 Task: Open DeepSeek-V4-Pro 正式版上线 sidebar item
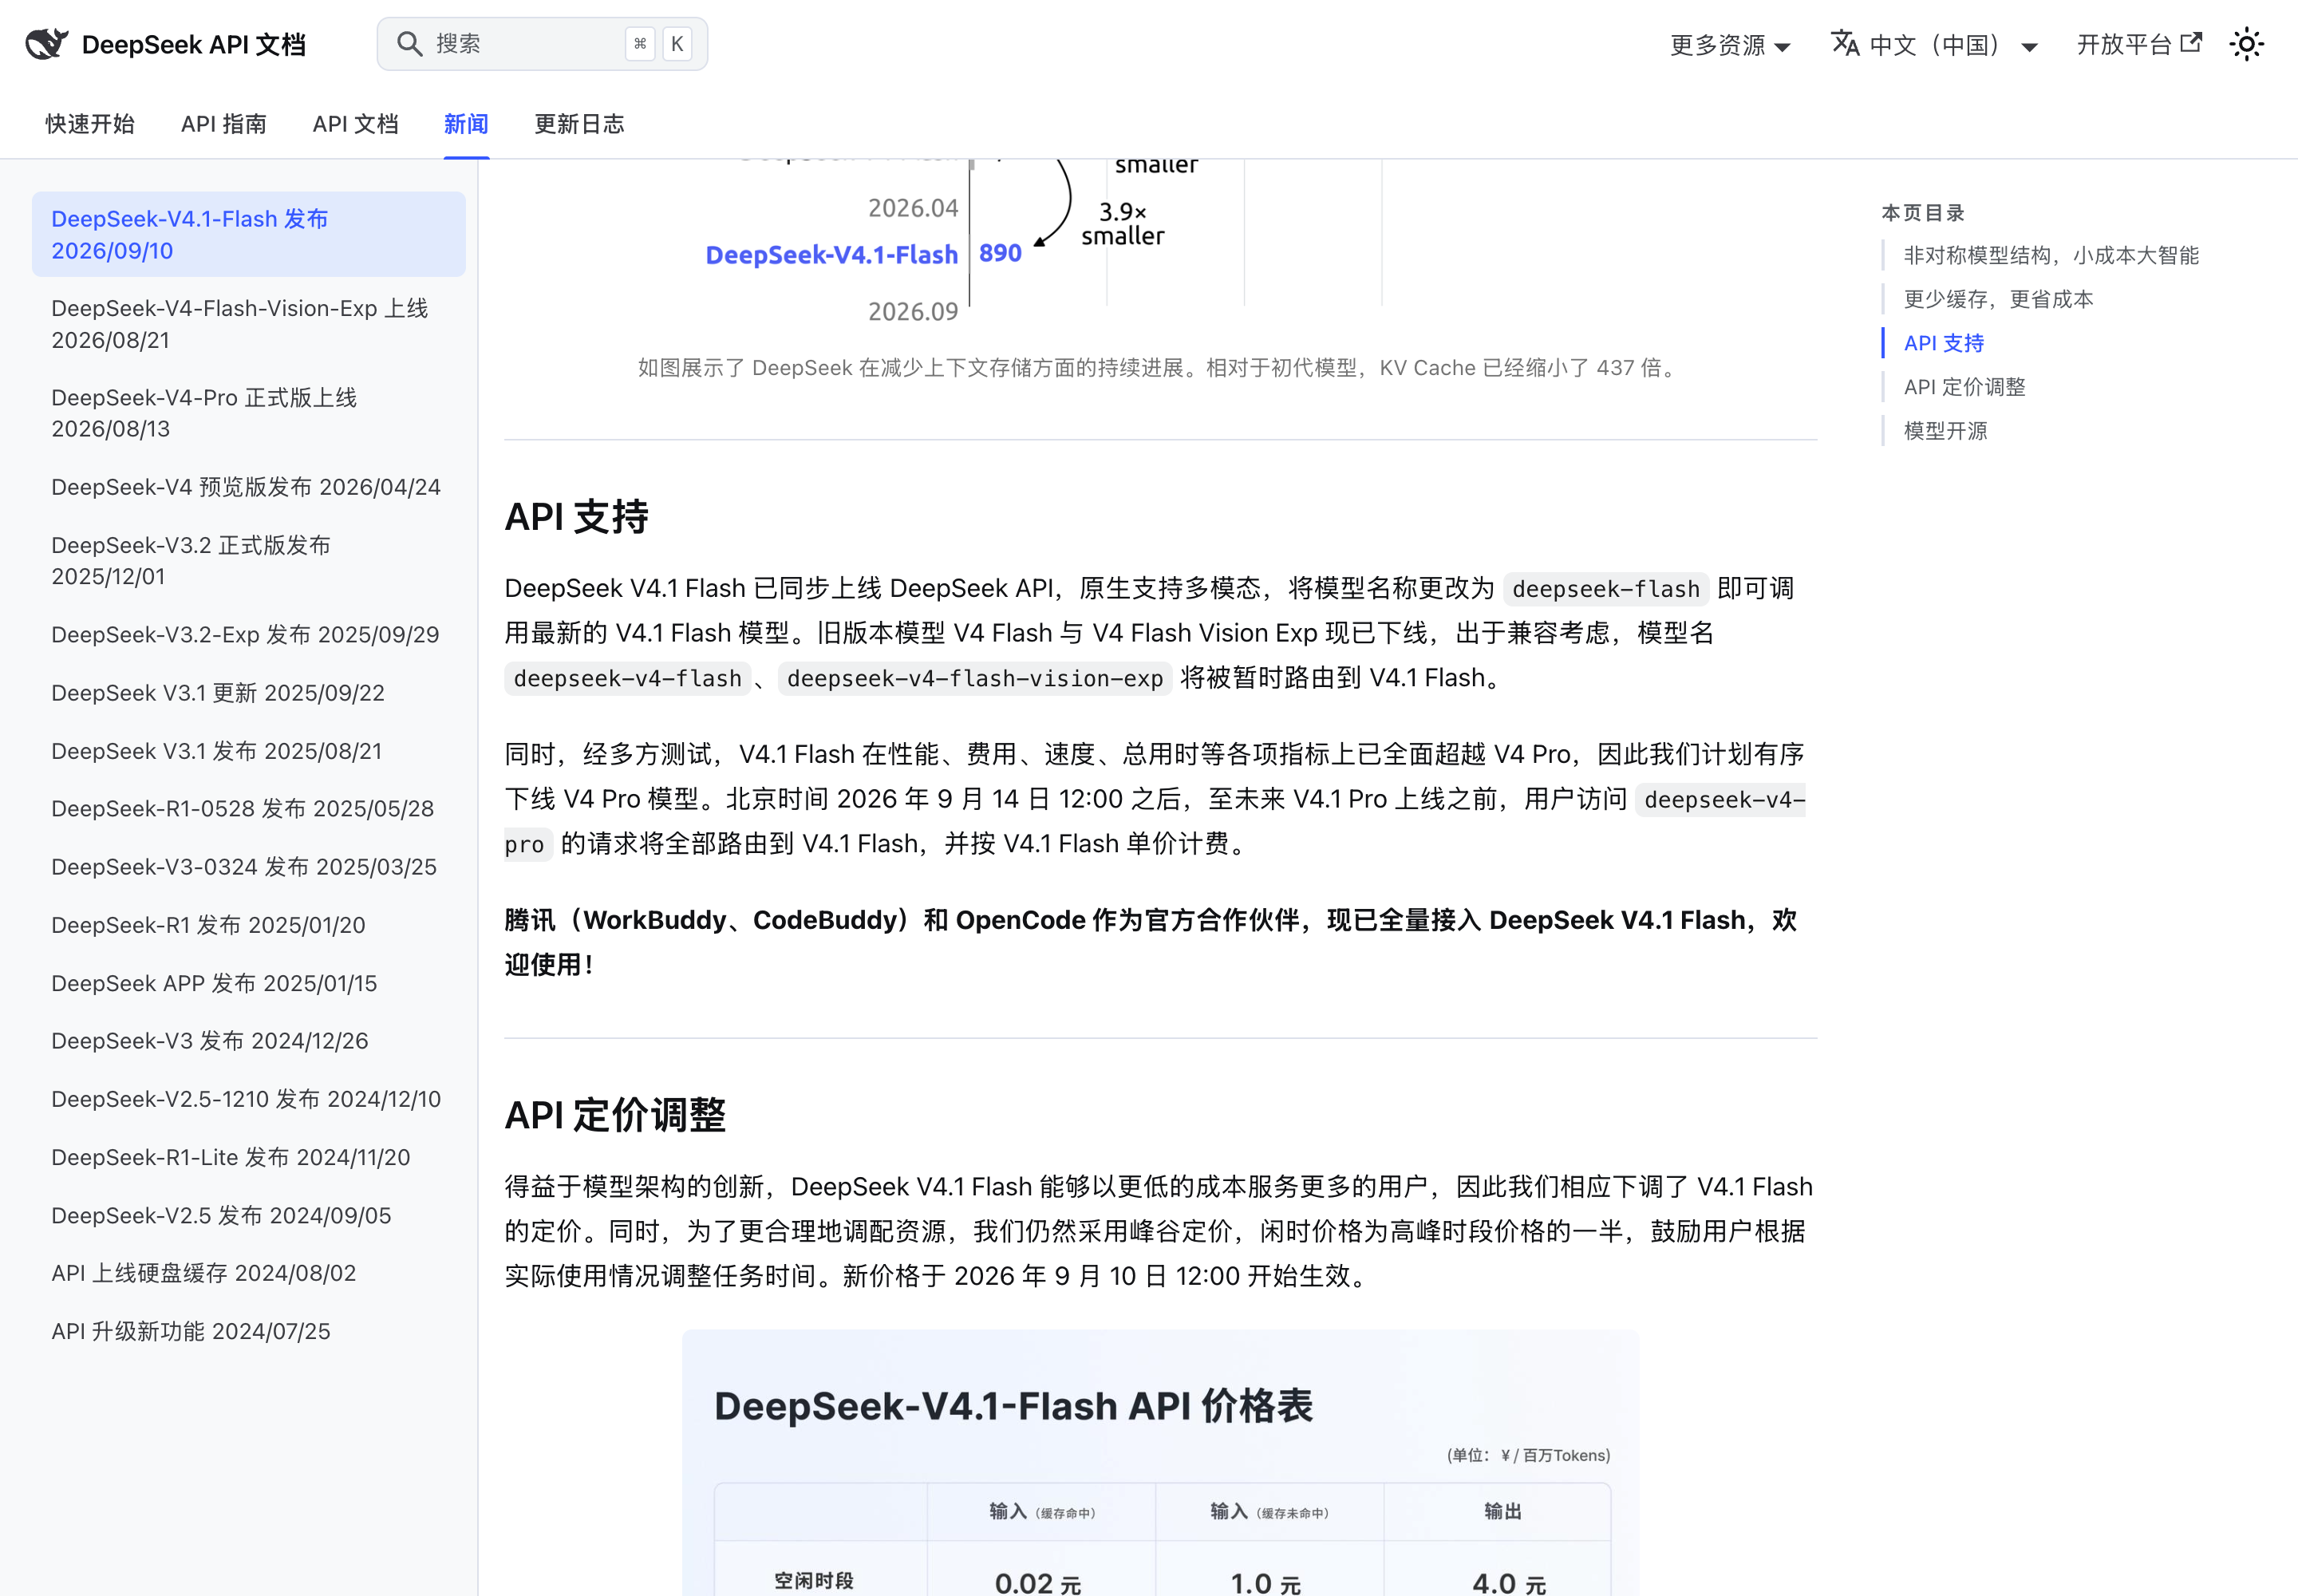coord(249,413)
